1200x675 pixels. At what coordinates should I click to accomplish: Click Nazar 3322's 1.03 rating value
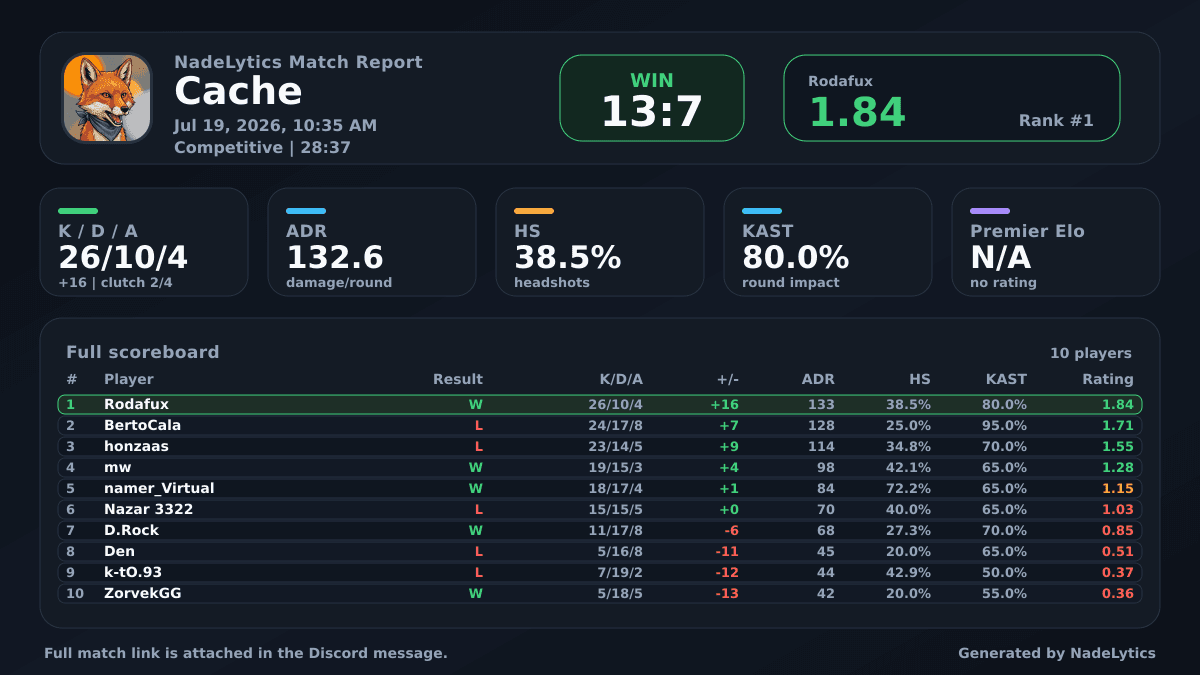tap(1118, 510)
